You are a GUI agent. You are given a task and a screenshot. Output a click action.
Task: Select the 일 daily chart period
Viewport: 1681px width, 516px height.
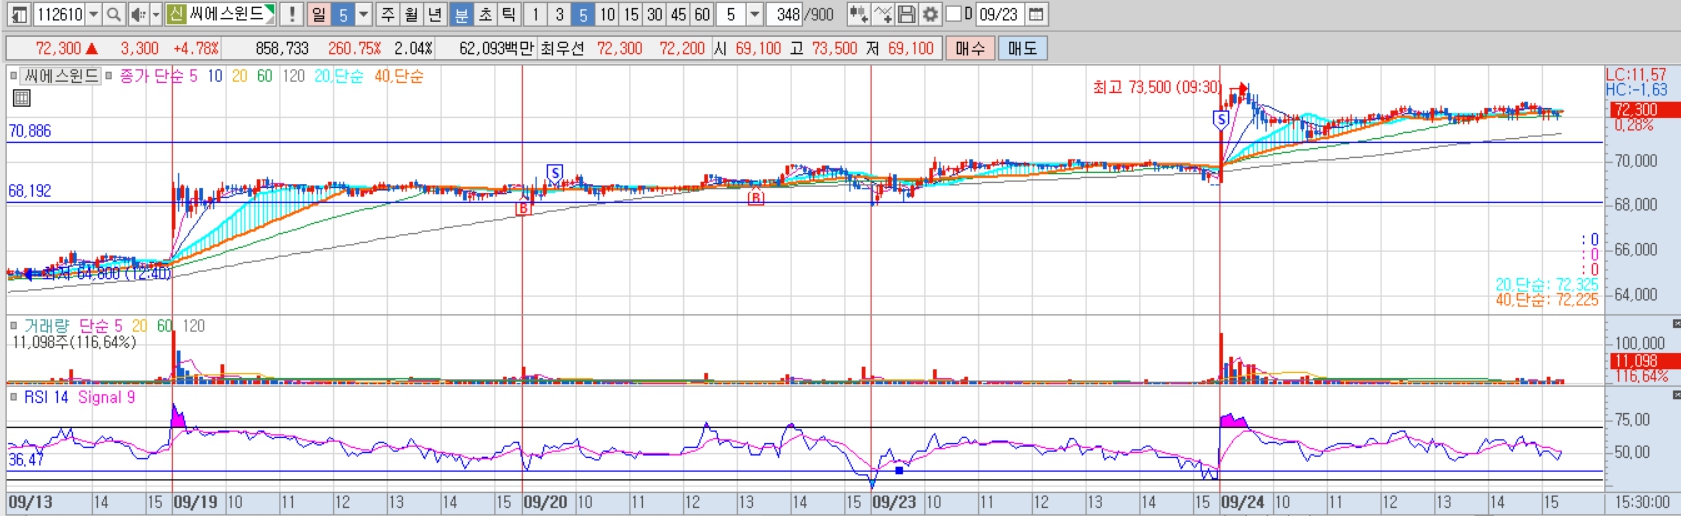point(318,14)
